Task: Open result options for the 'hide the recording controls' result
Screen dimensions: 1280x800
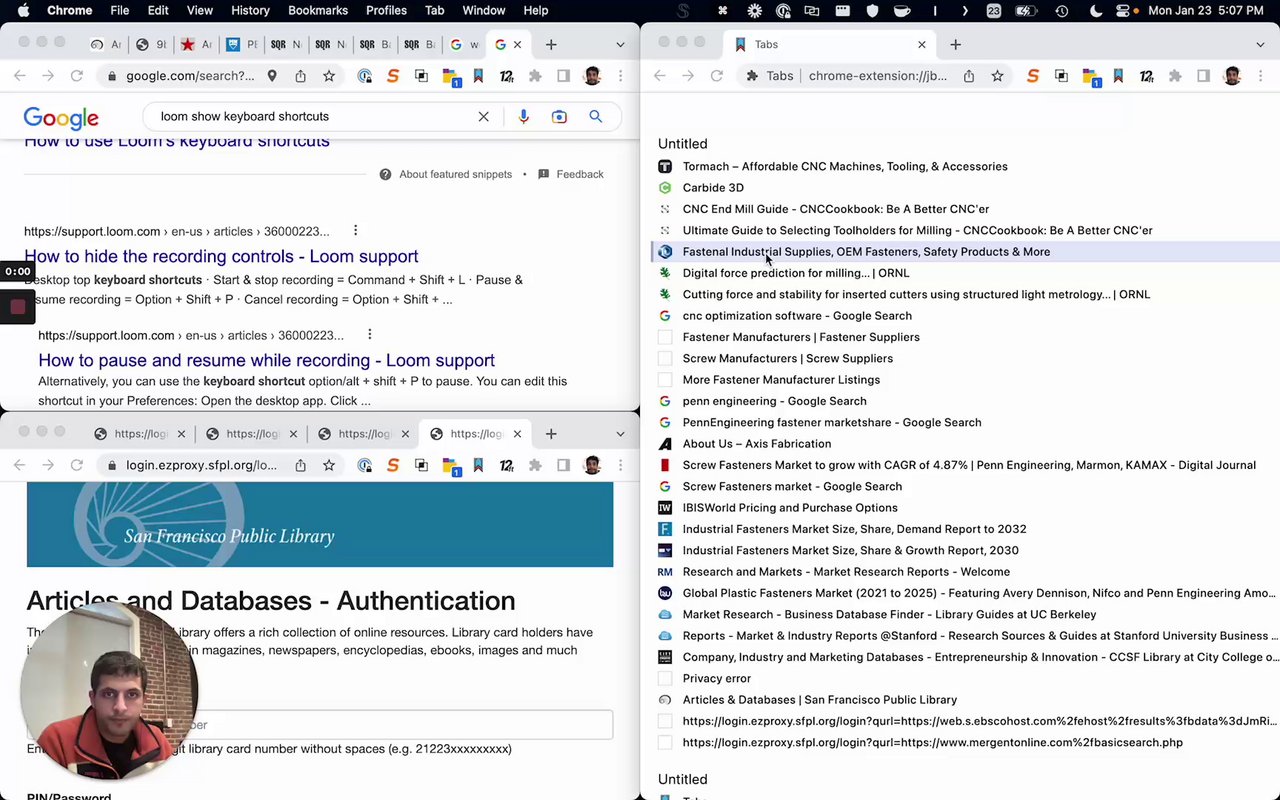Action: pos(355,231)
